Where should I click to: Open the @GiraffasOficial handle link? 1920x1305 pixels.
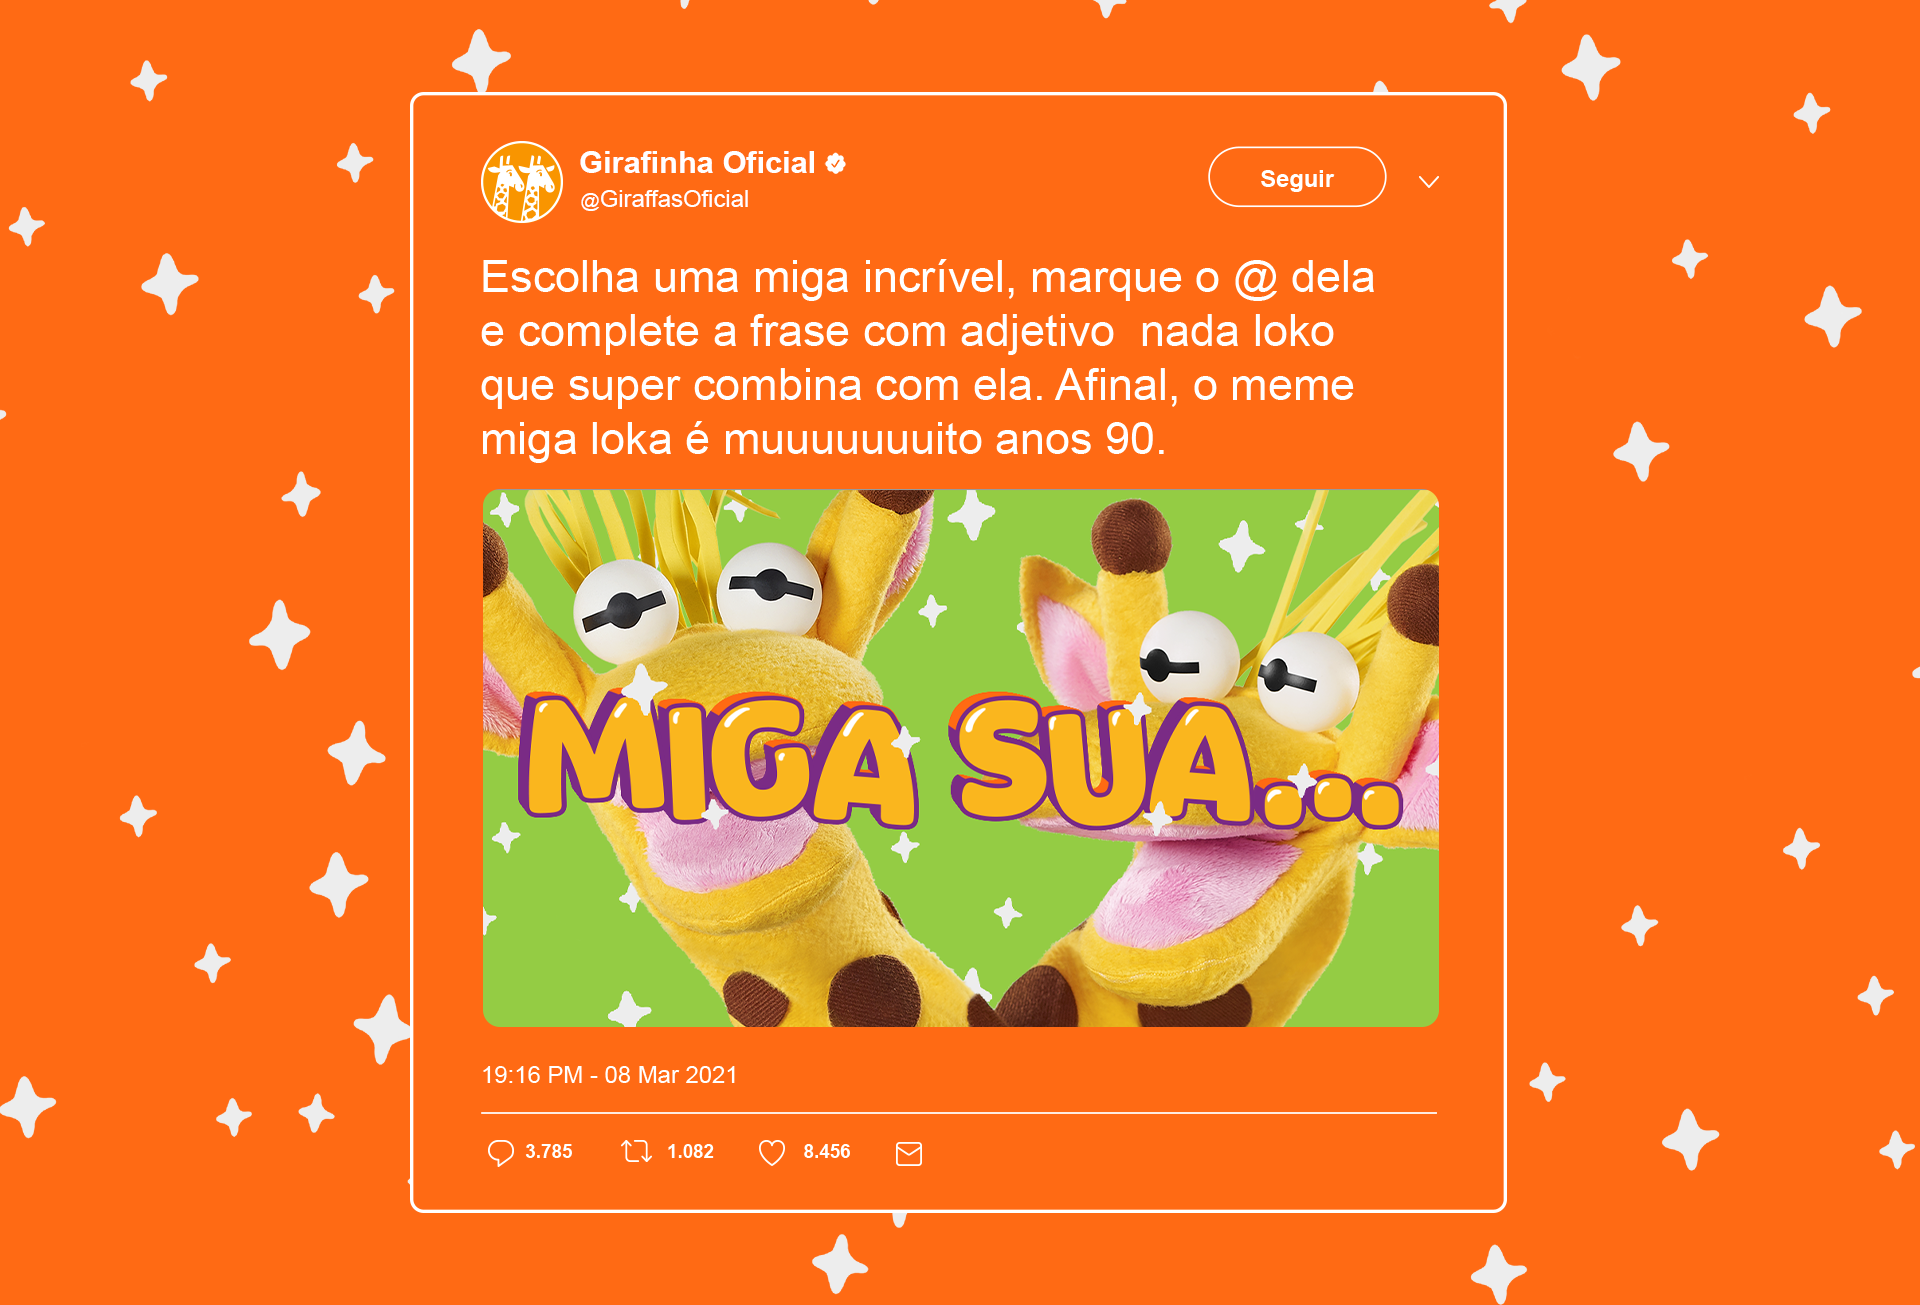(664, 199)
